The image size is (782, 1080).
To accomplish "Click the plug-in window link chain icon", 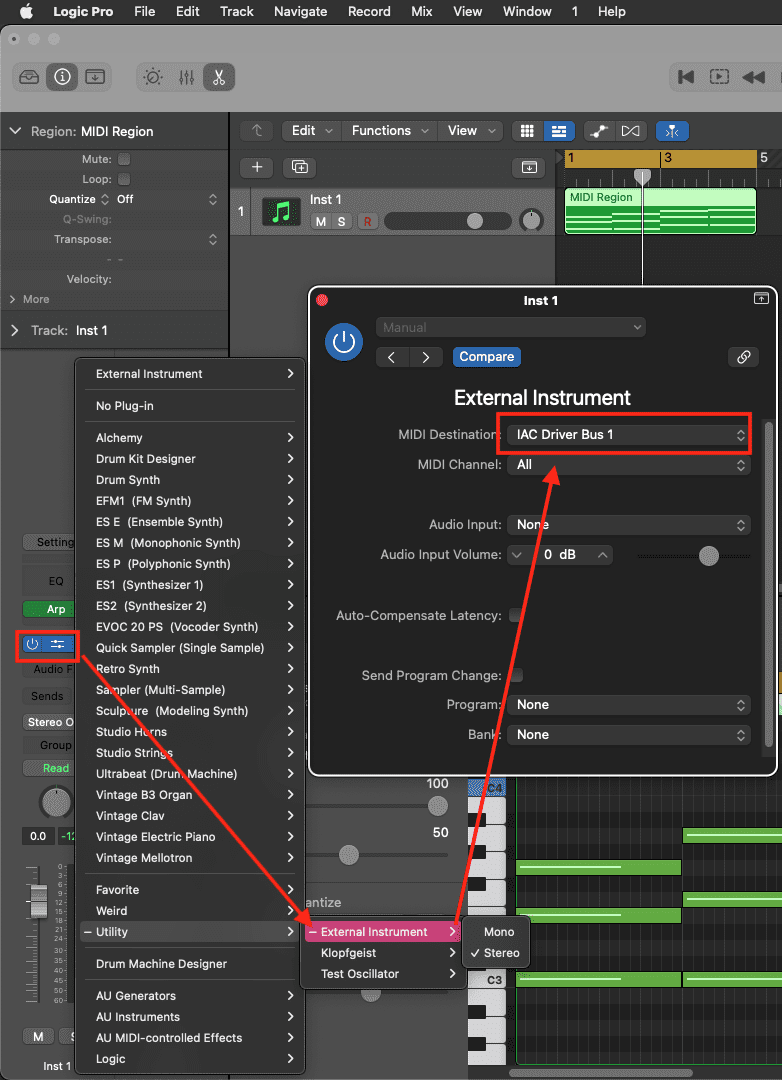I will pyautogui.click(x=743, y=357).
